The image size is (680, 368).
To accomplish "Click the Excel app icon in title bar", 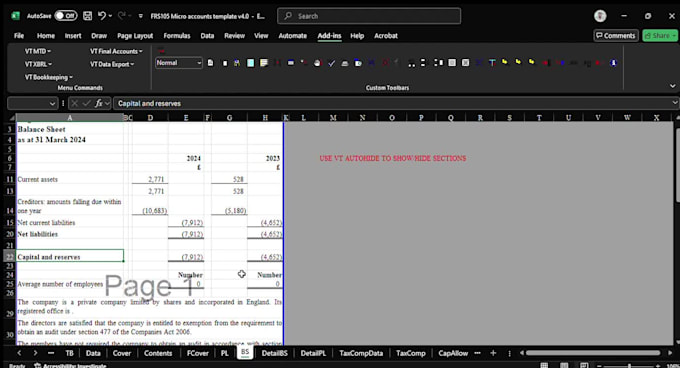I will coord(15,16).
